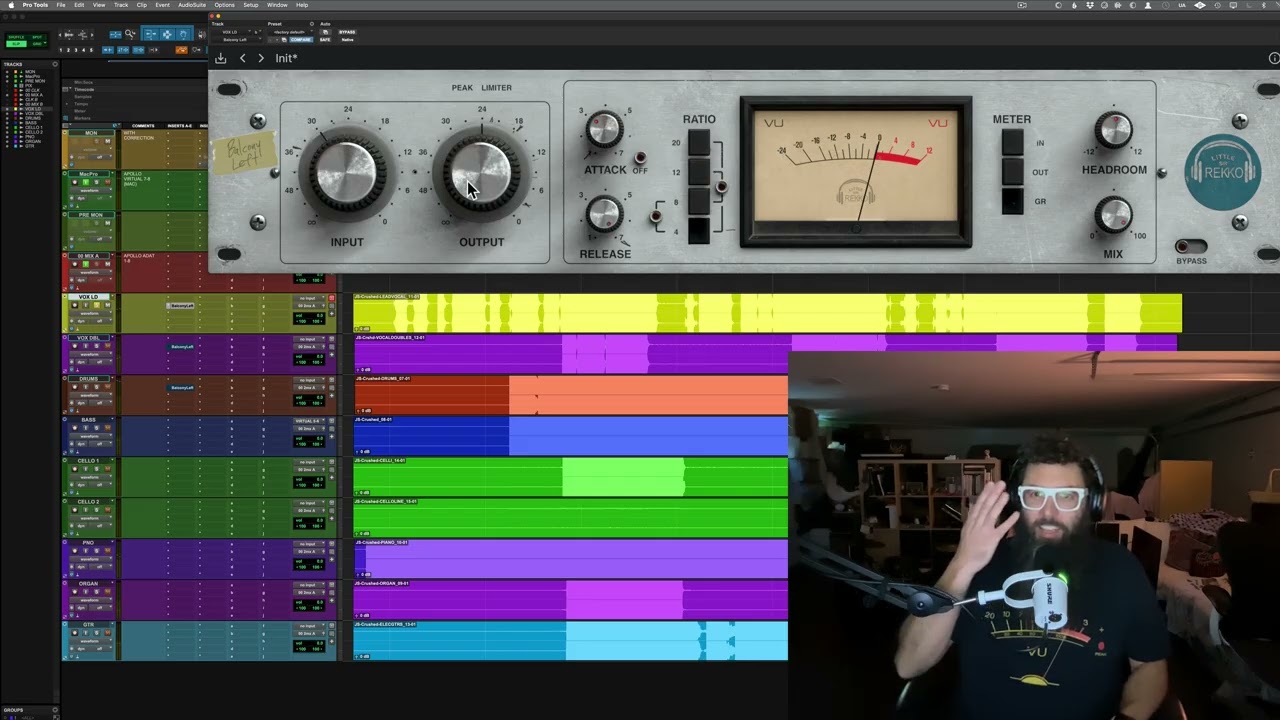Viewport: 1280px width, 720px height.
Task: Set the meter to GR mode
Action: pos(1012,201)
